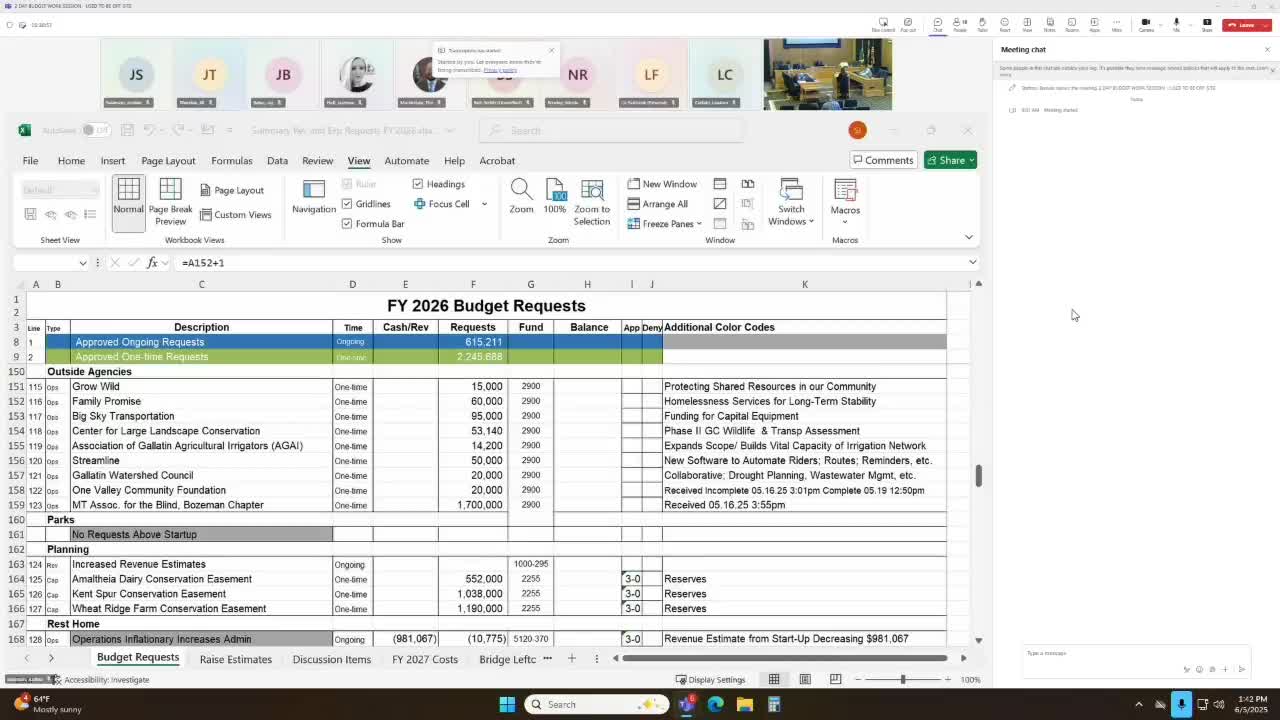Open Teams Apps

pos(1094,24)
